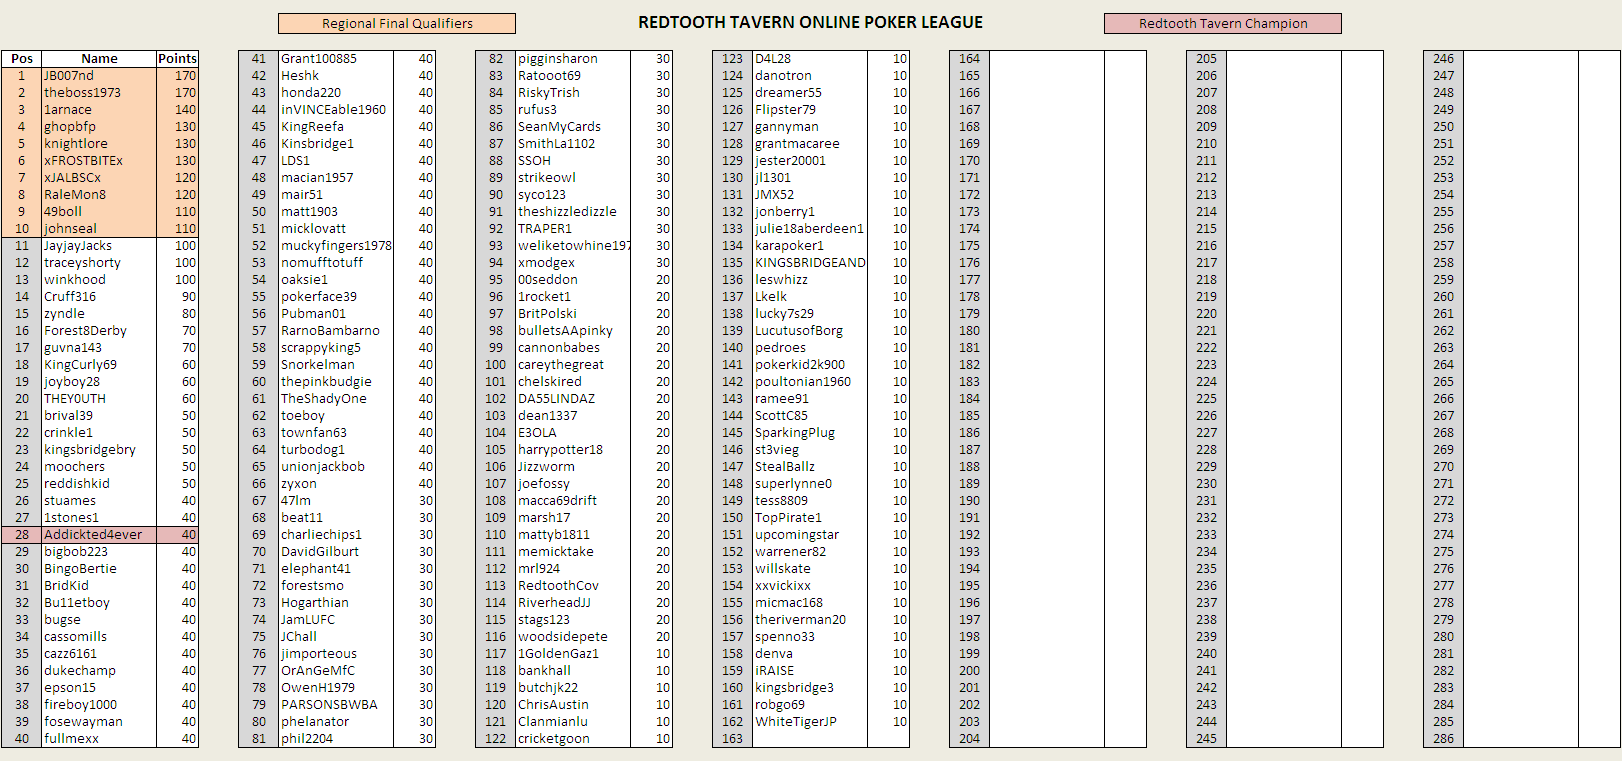1622x761 pixels.
Task: Select the KingCurly69 cell
Action: pyautogui.click(x=99, y=365)
